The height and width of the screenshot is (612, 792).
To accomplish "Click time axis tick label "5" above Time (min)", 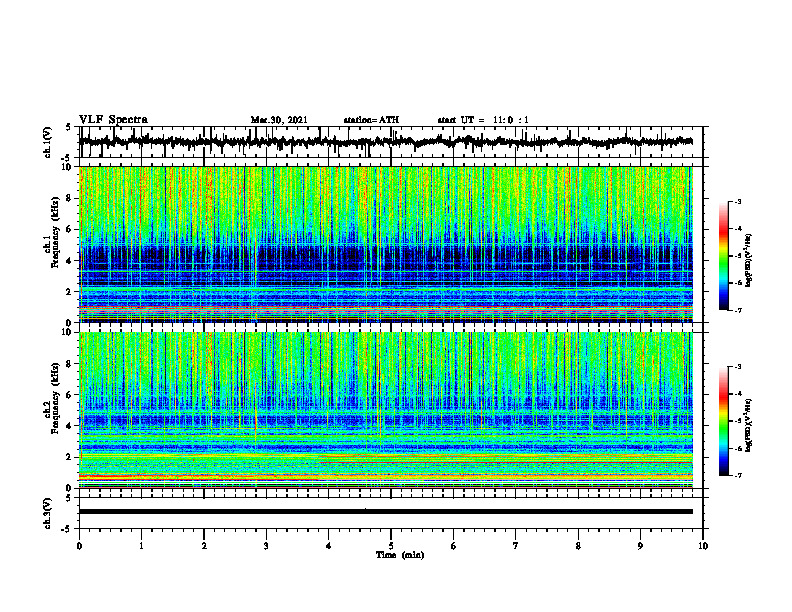I will point(391,546).
